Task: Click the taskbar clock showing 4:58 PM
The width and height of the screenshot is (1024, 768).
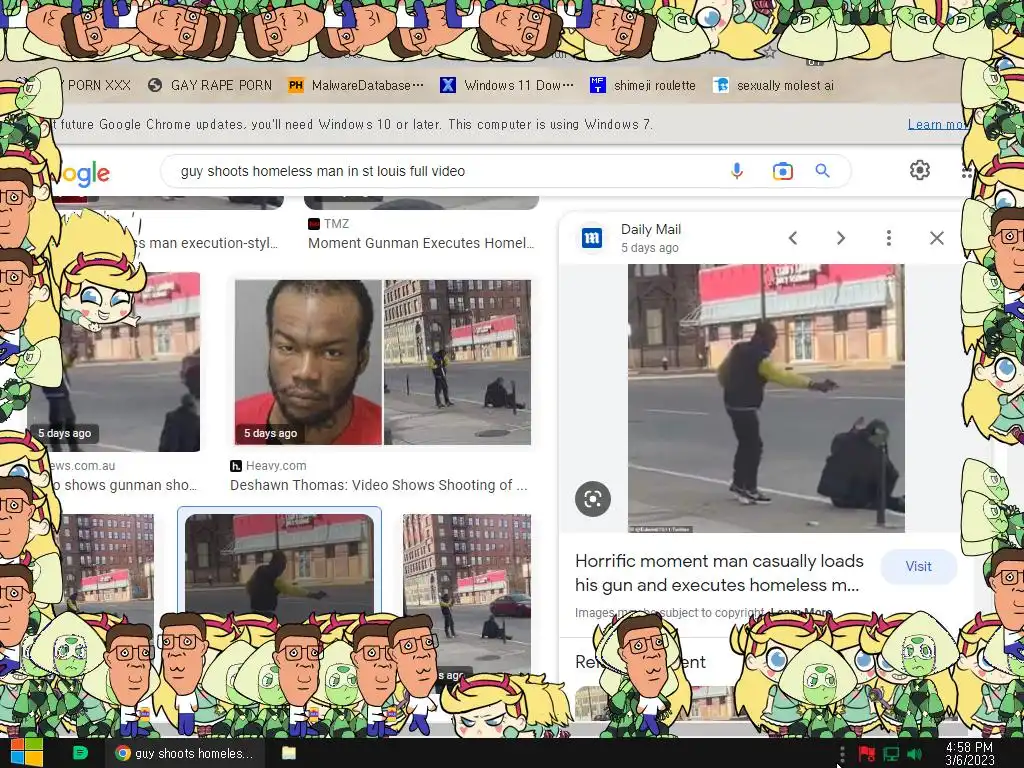Action: click(x=970, y=754)
